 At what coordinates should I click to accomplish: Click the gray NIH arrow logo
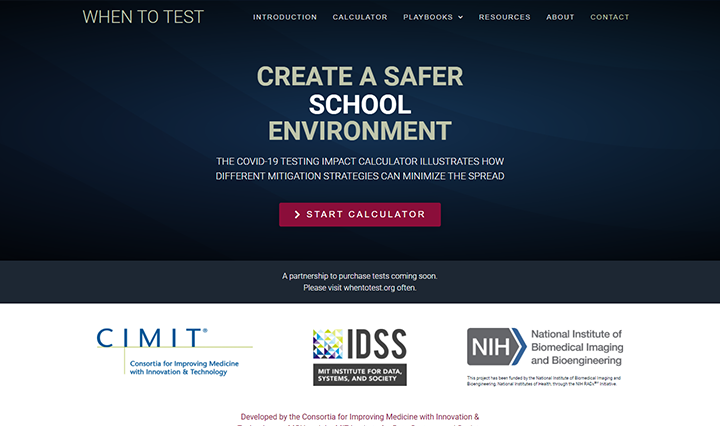pos(495,346)
